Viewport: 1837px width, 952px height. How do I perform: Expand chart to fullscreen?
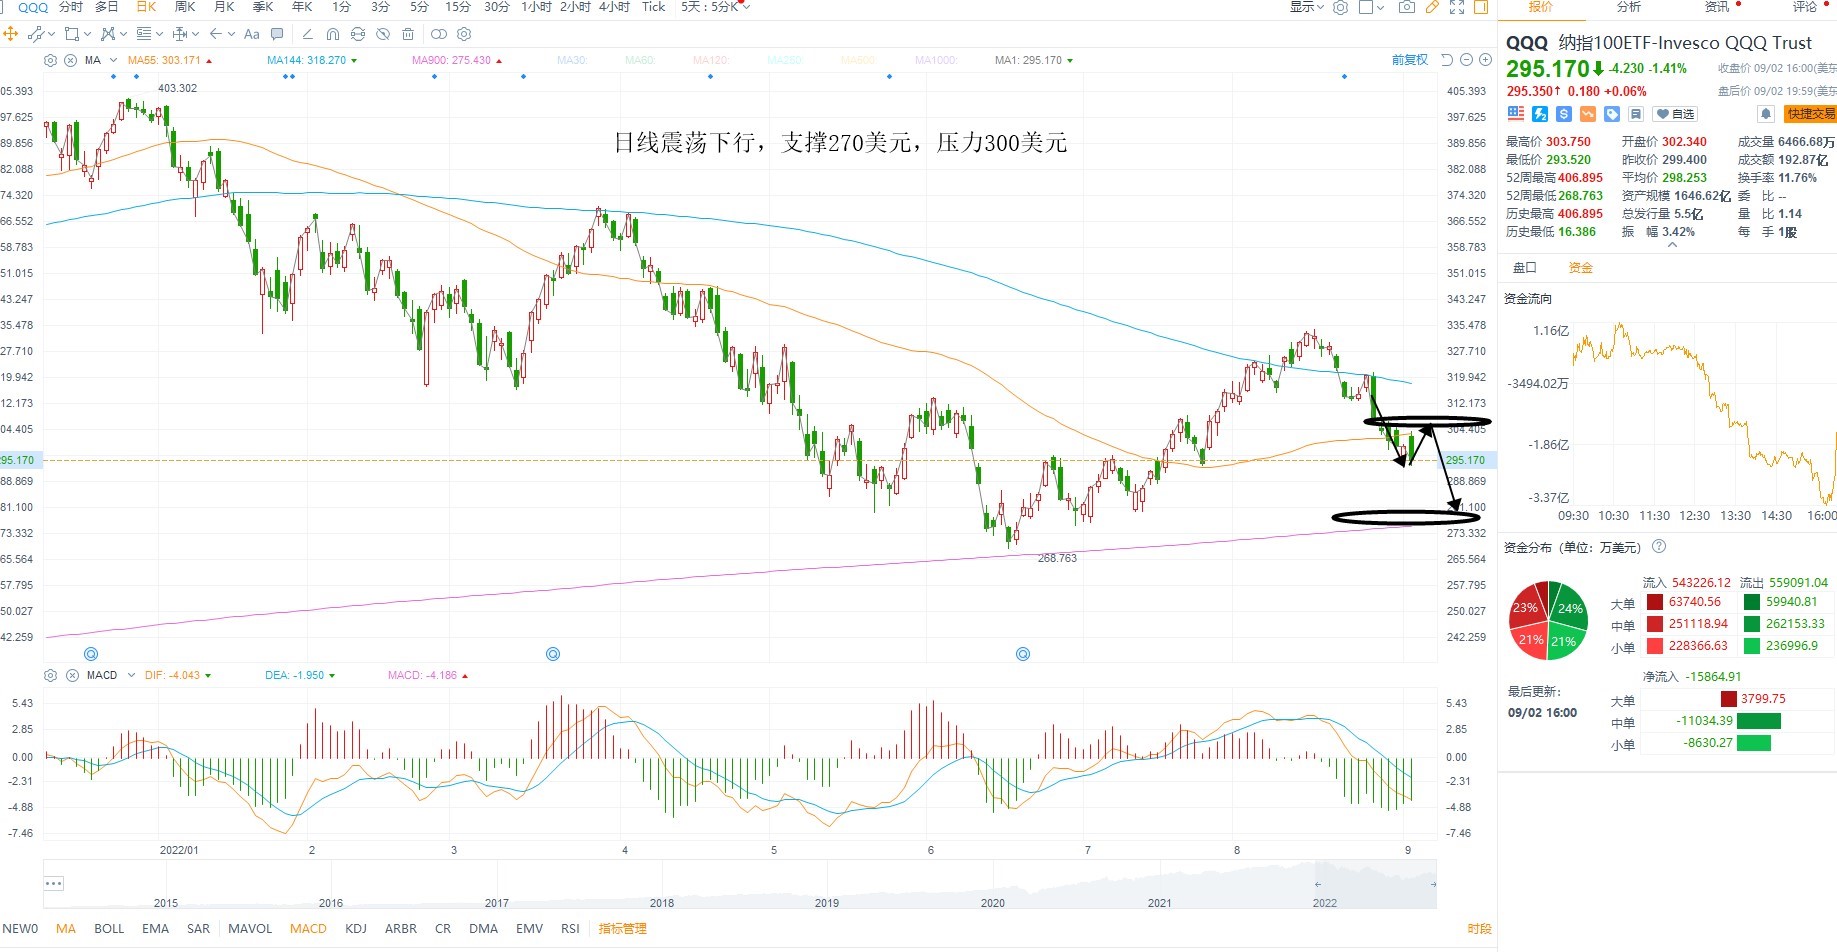click(1457, 7)
